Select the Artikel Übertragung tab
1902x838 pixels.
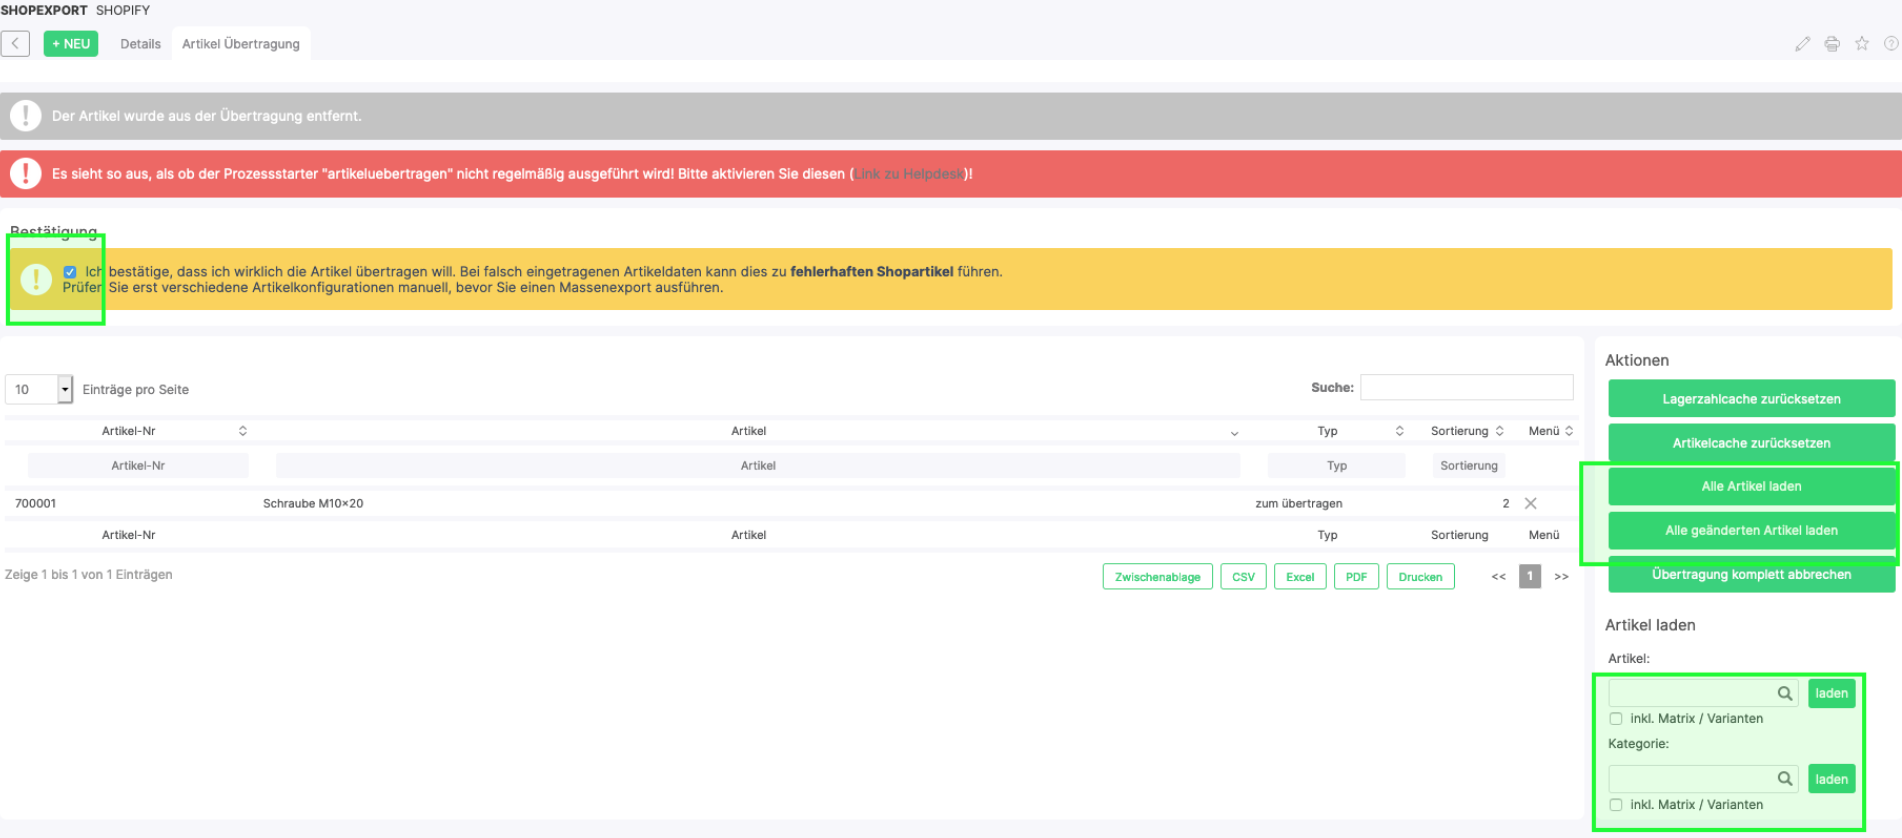click(241, 44)
